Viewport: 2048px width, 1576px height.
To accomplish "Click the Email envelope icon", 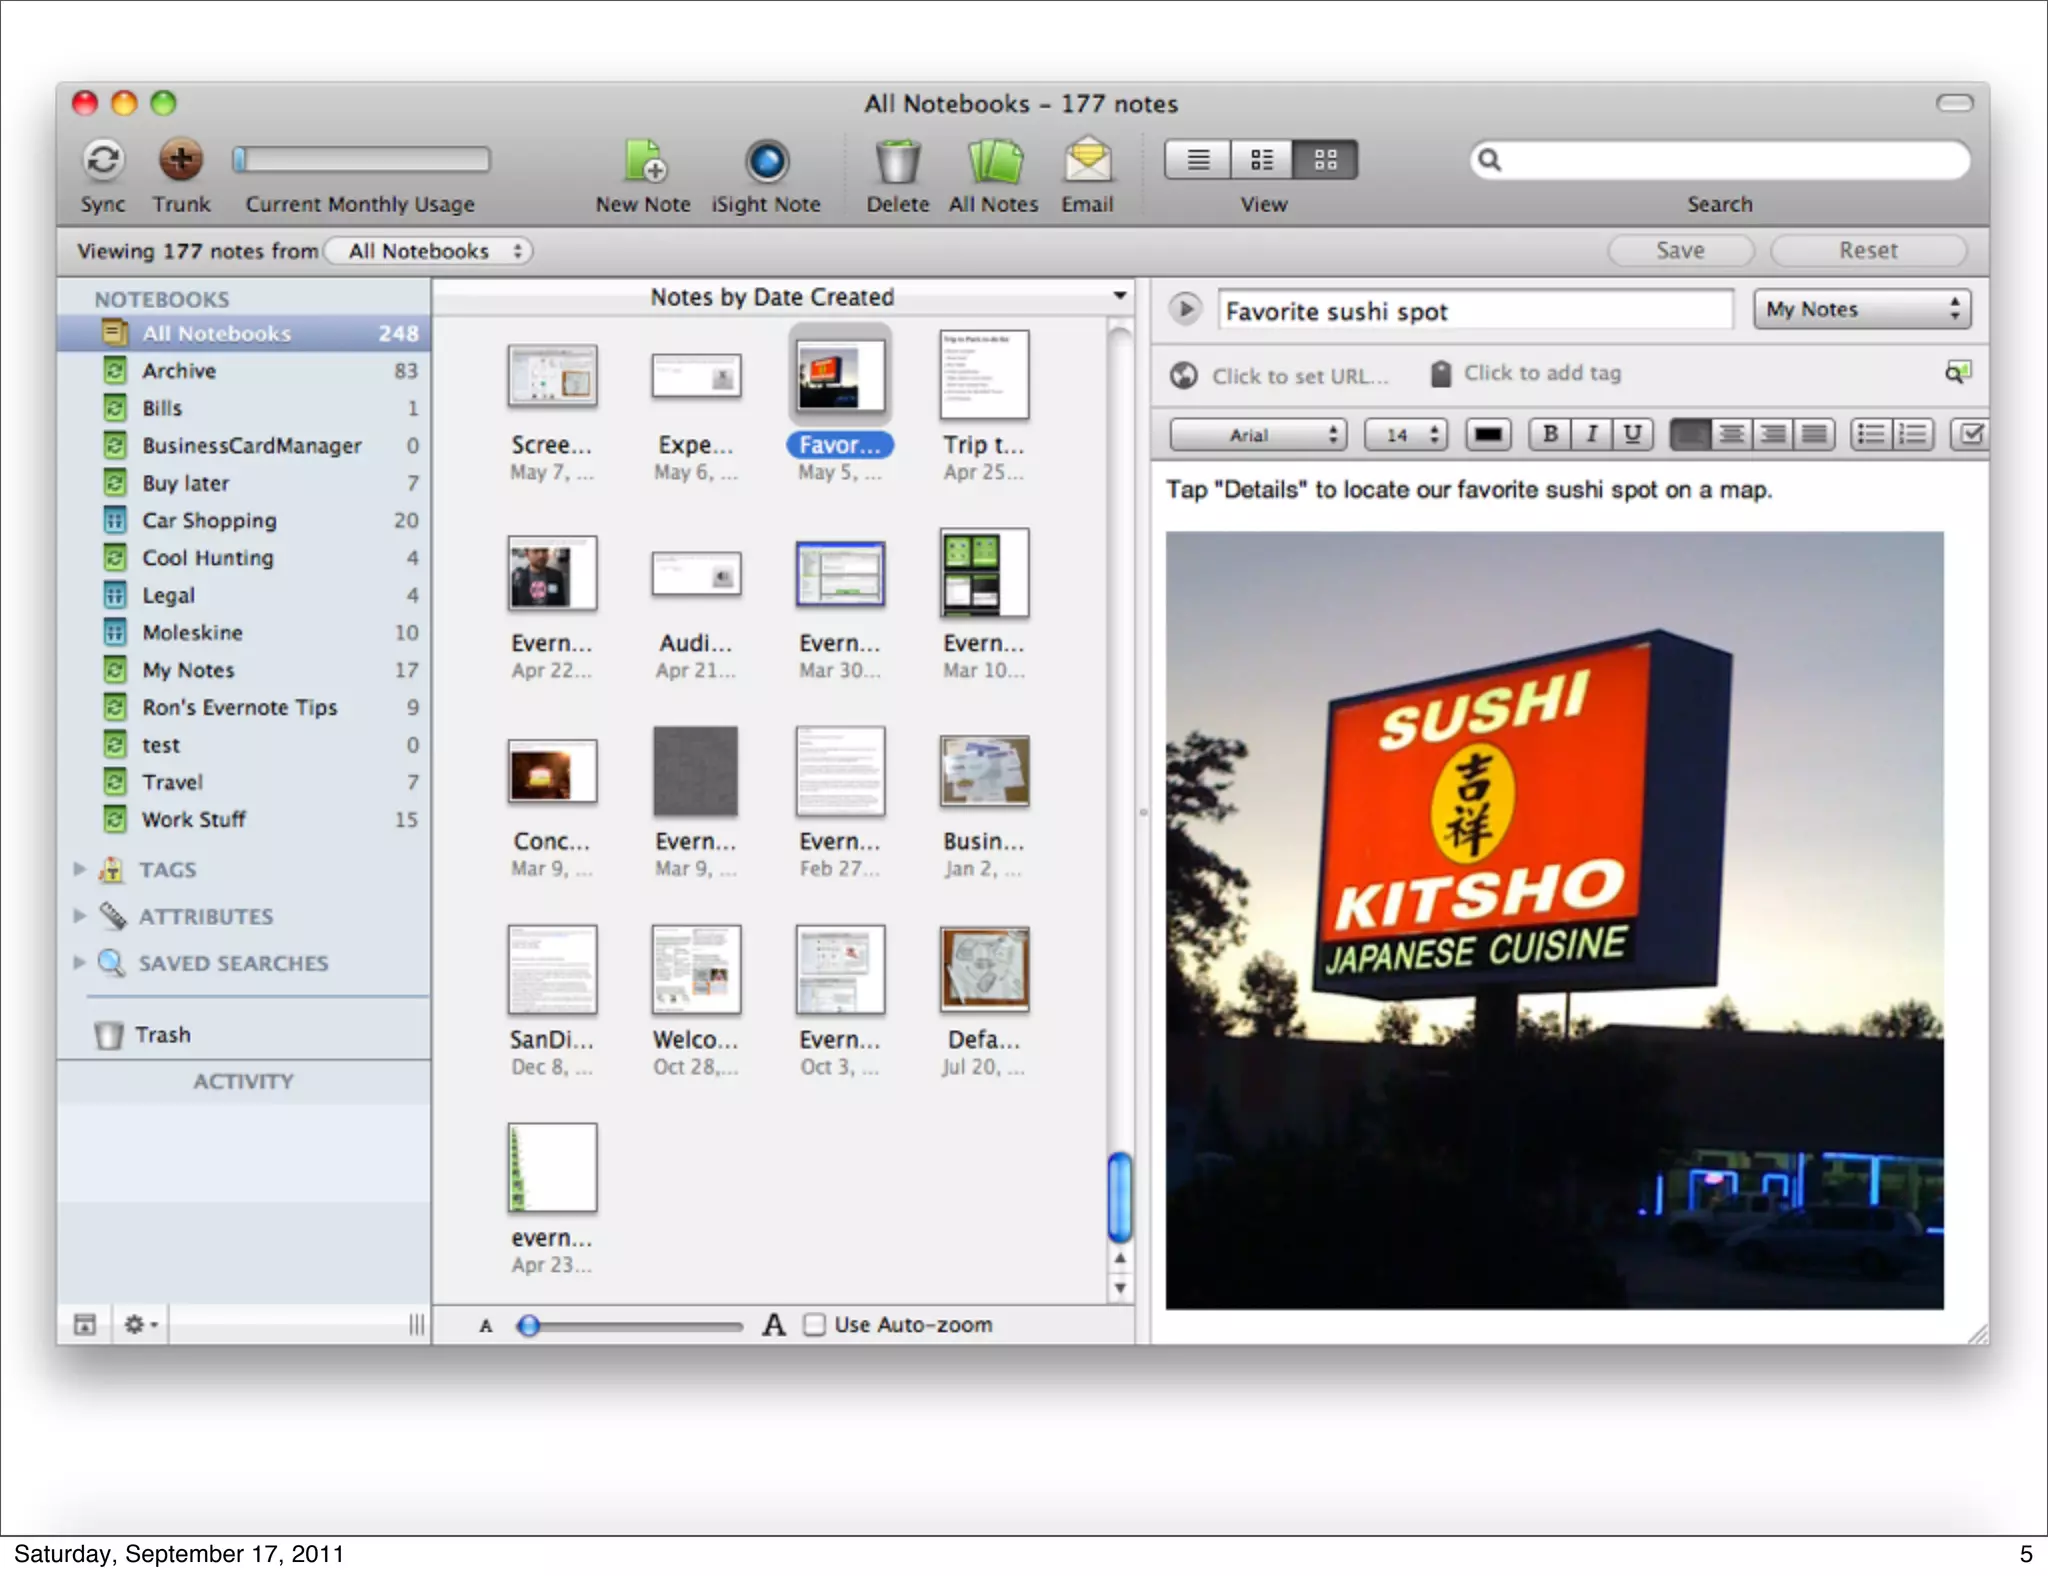I will 1087,160.
